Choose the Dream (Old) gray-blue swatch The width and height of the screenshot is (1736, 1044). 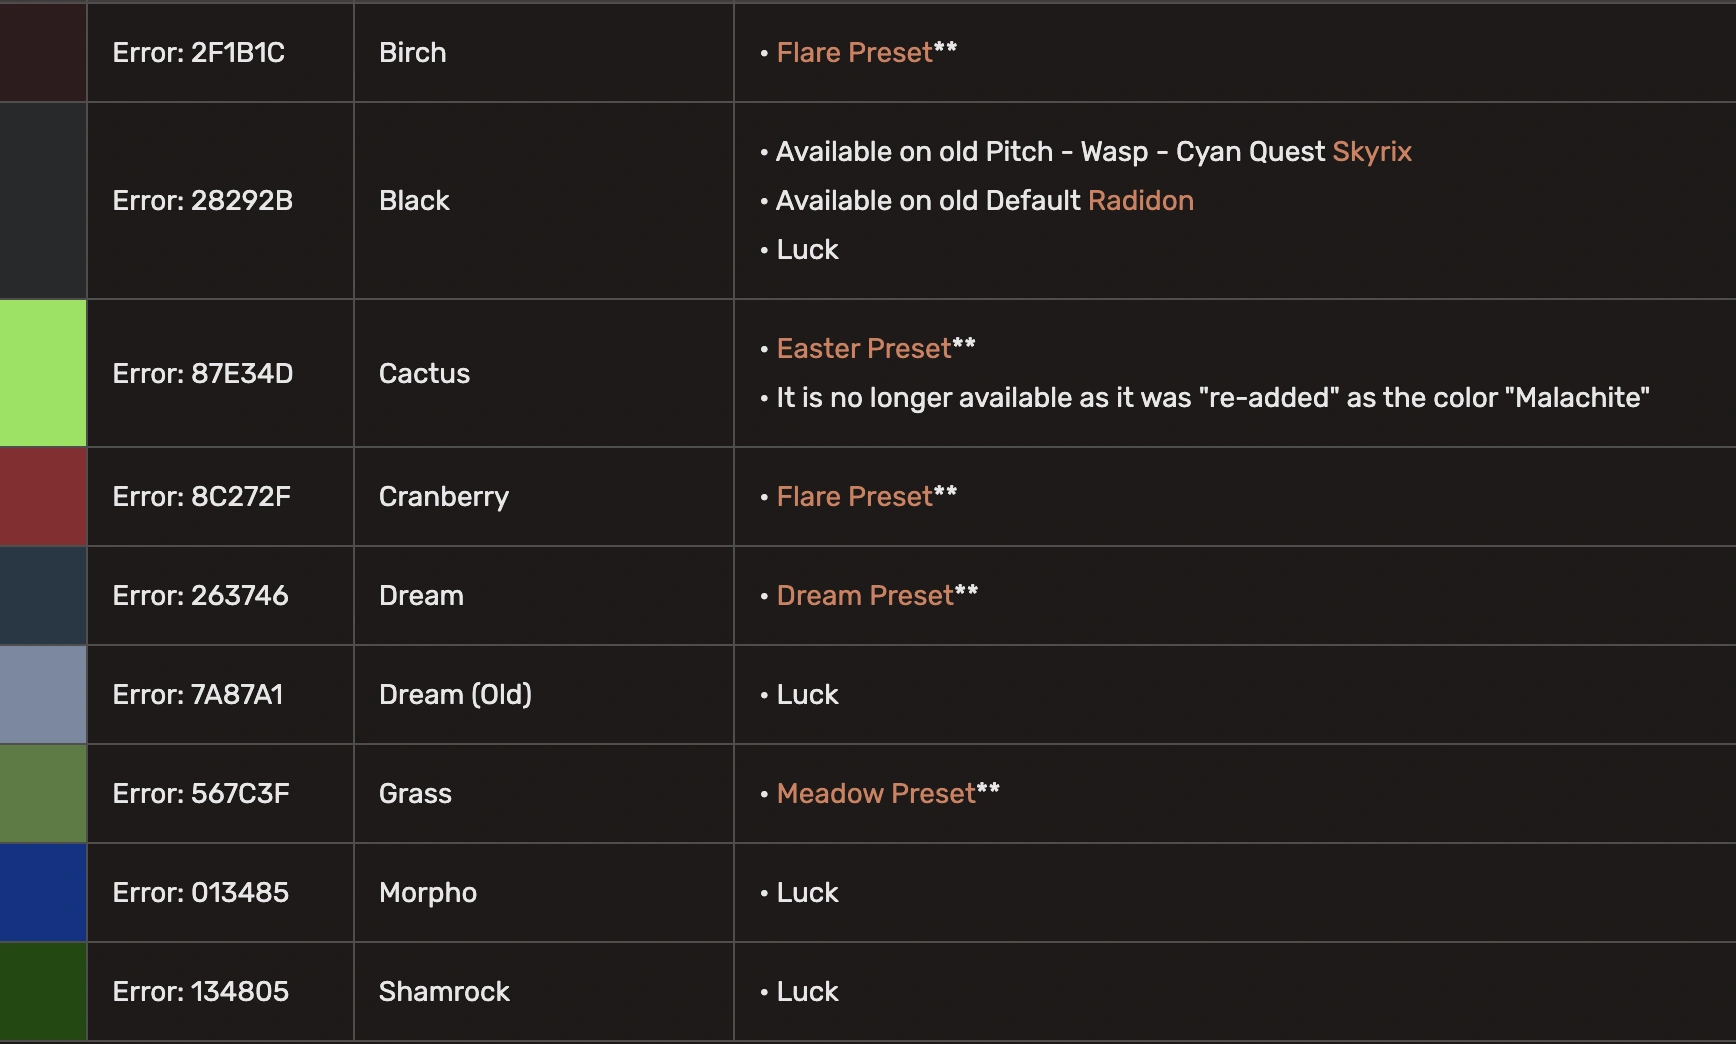[43, 695]
